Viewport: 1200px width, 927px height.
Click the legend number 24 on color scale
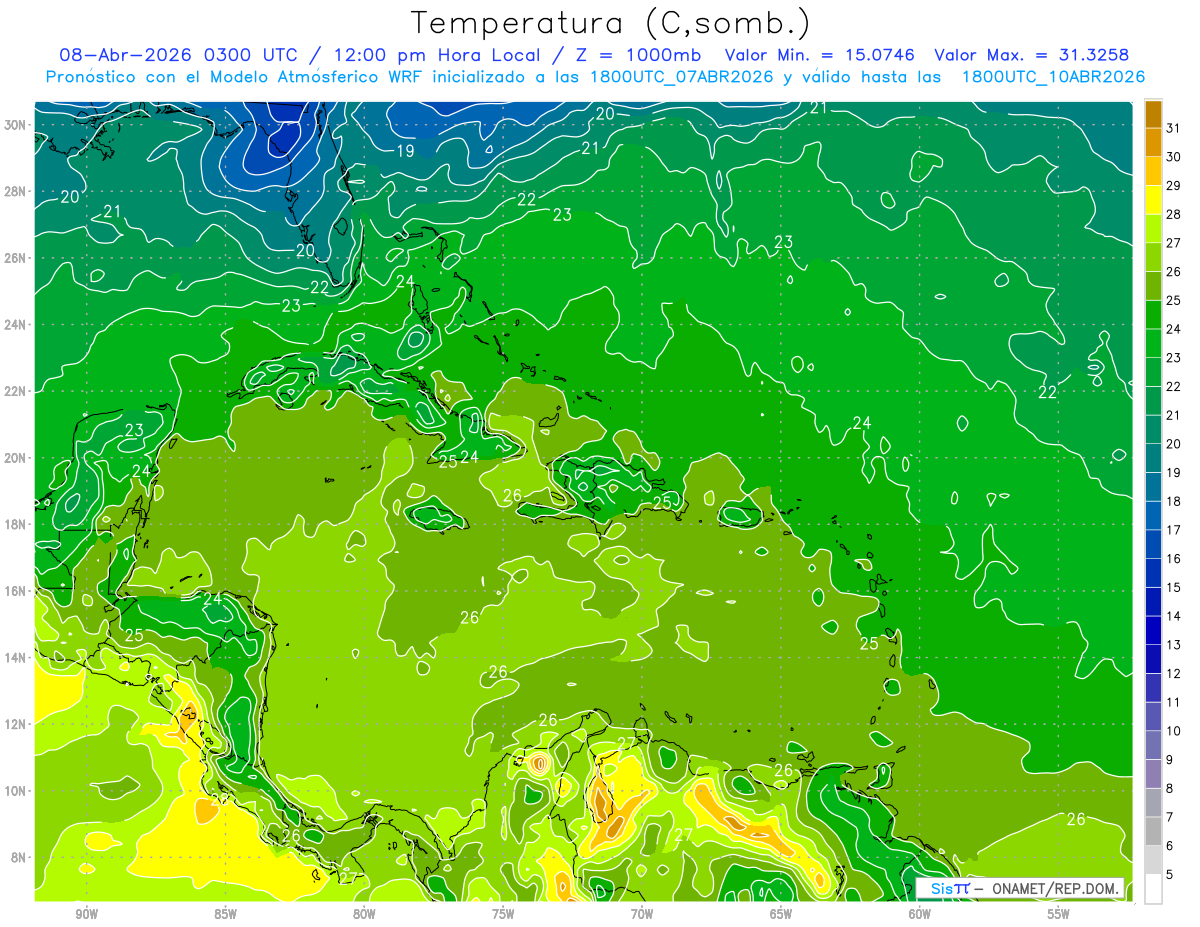coord(1174,329)
